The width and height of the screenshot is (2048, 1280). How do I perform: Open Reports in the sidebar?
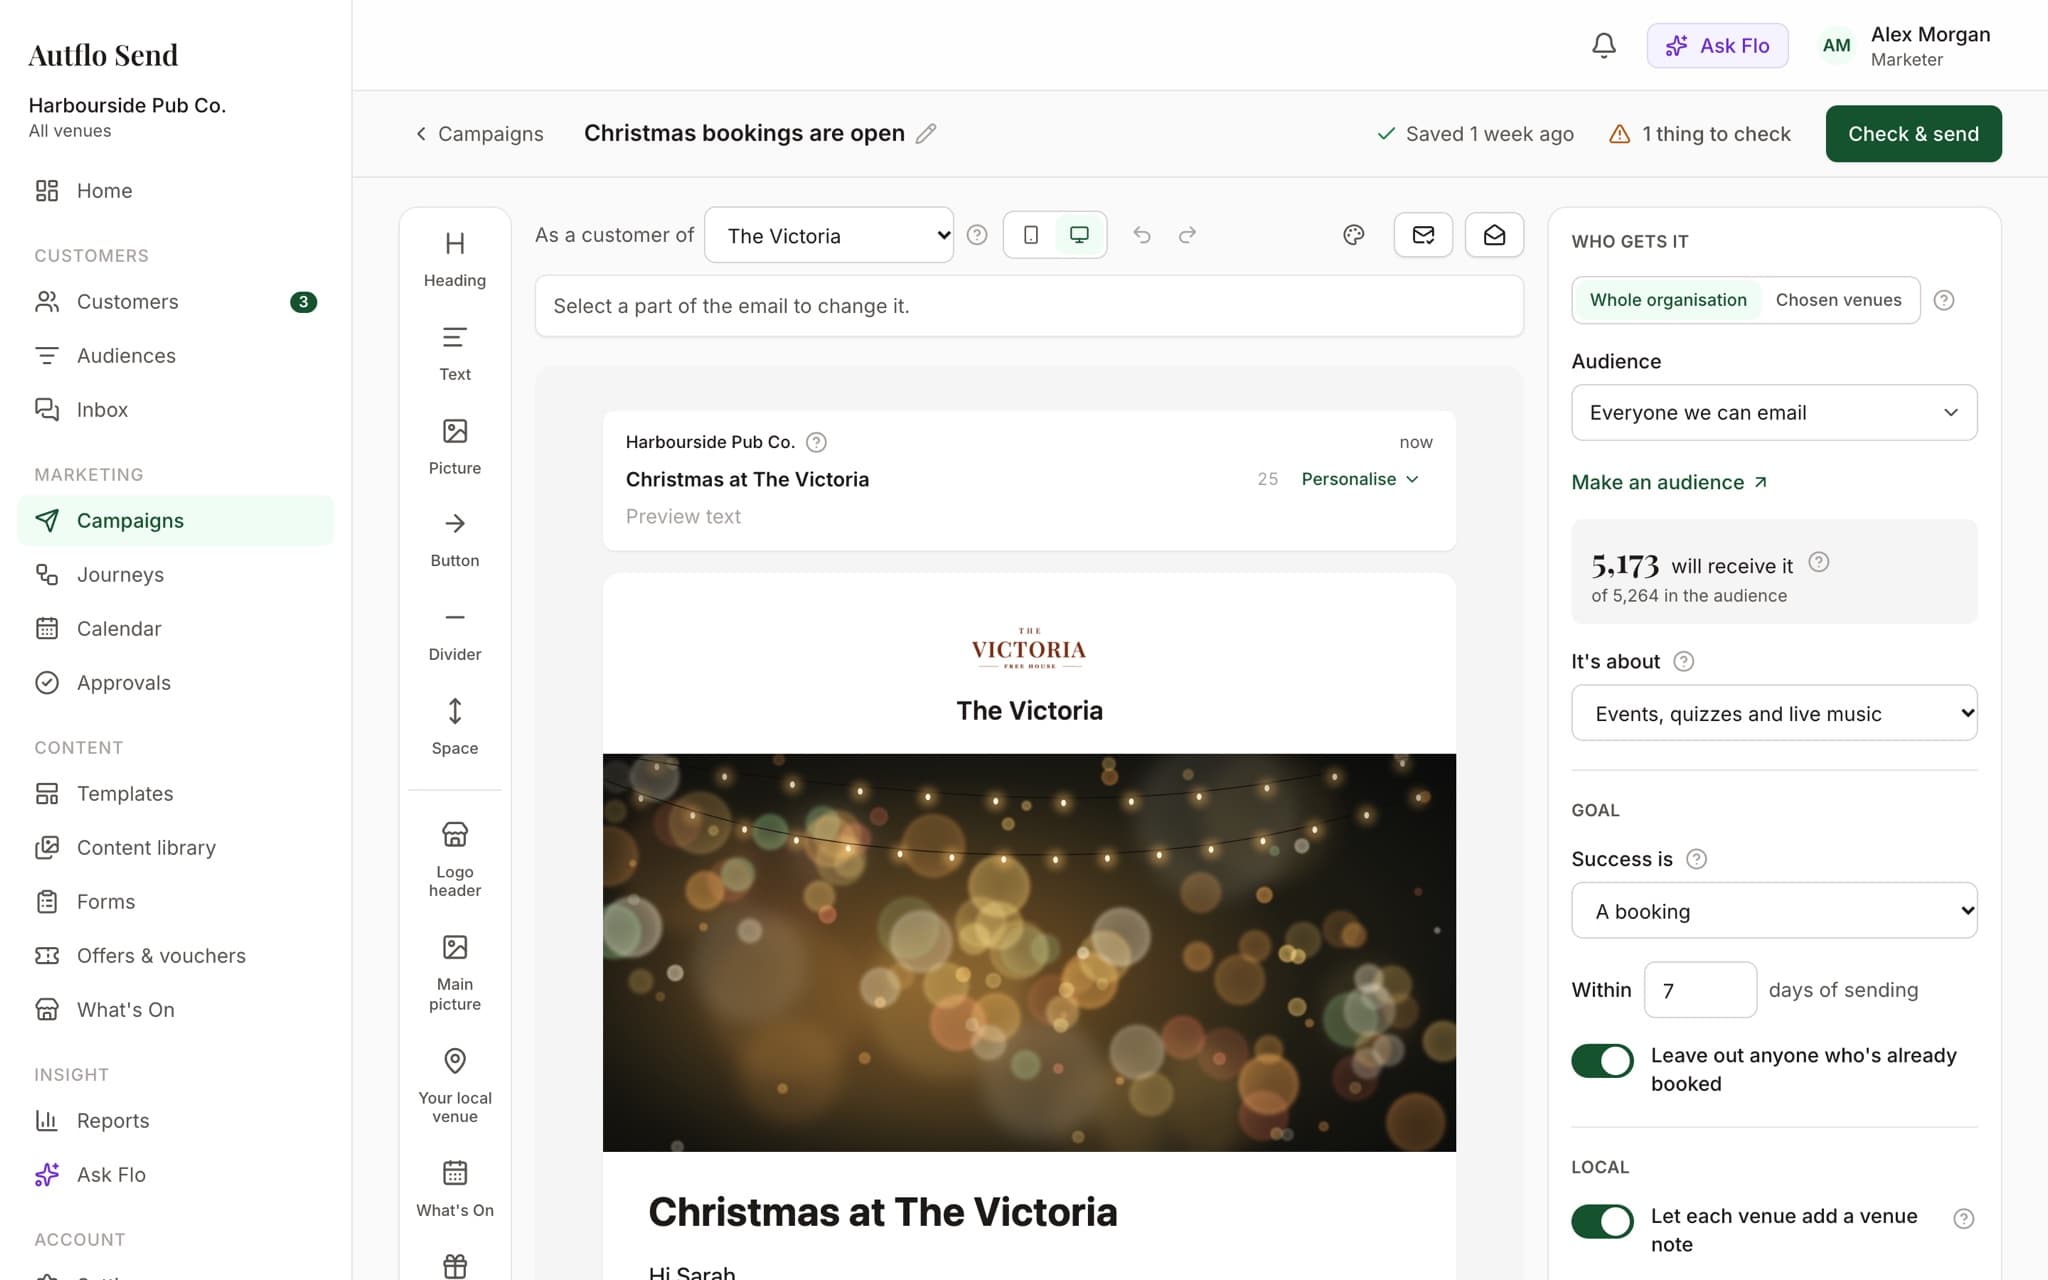coord(176,1121)
